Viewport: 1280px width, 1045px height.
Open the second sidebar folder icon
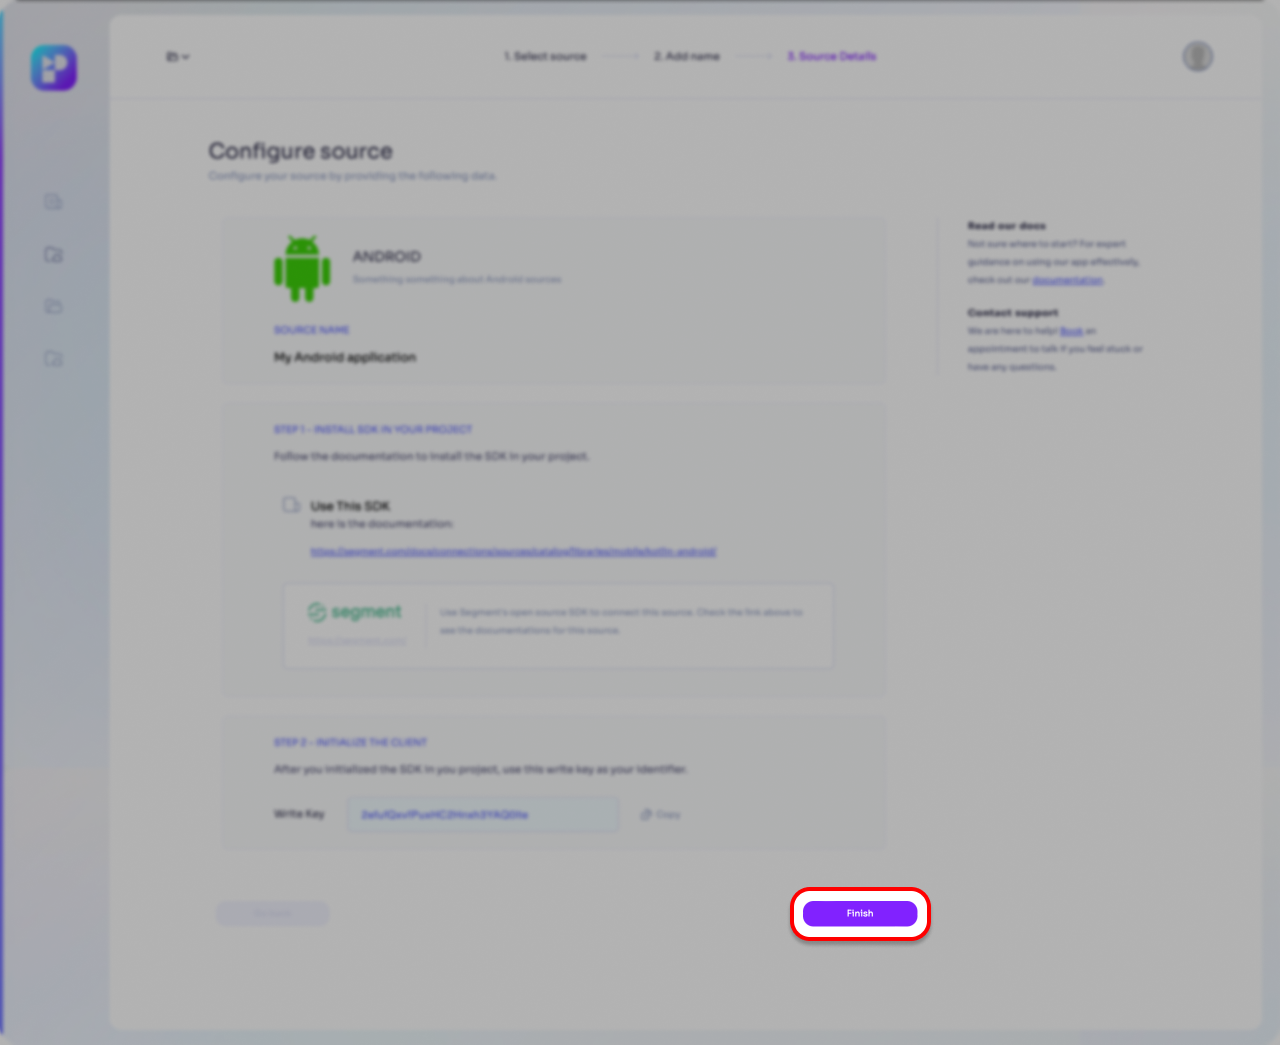click(54, 255)
